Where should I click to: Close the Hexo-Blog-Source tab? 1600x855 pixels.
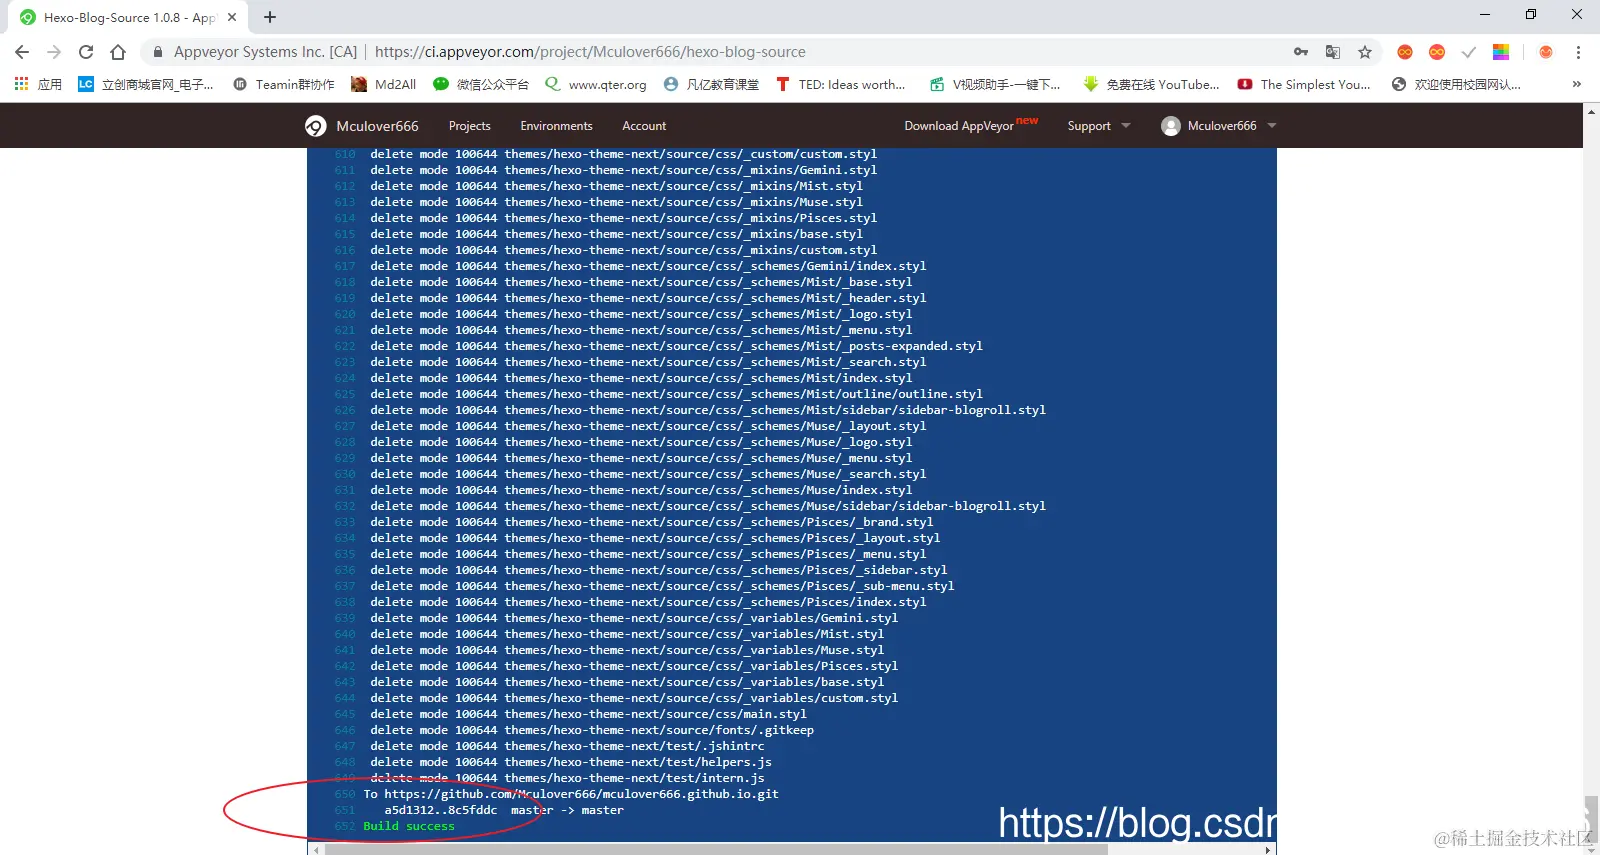[232, 17]
